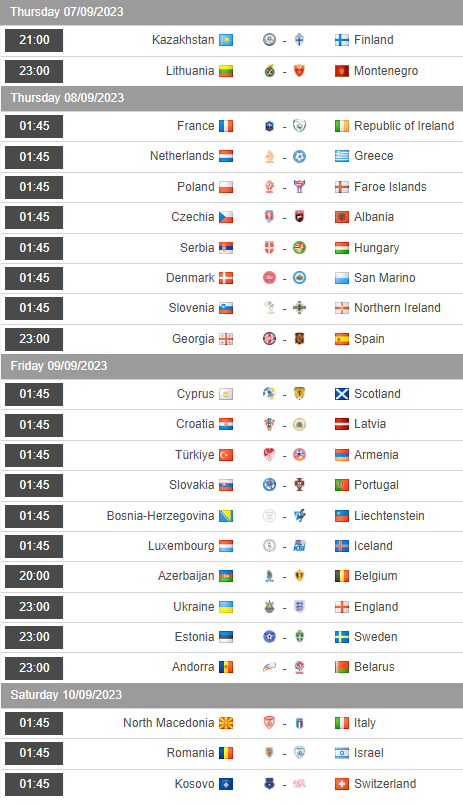Screen dimensions: 463x805
Task: Click the Türkiye flag icon
Action: click(x=226, y=455)
